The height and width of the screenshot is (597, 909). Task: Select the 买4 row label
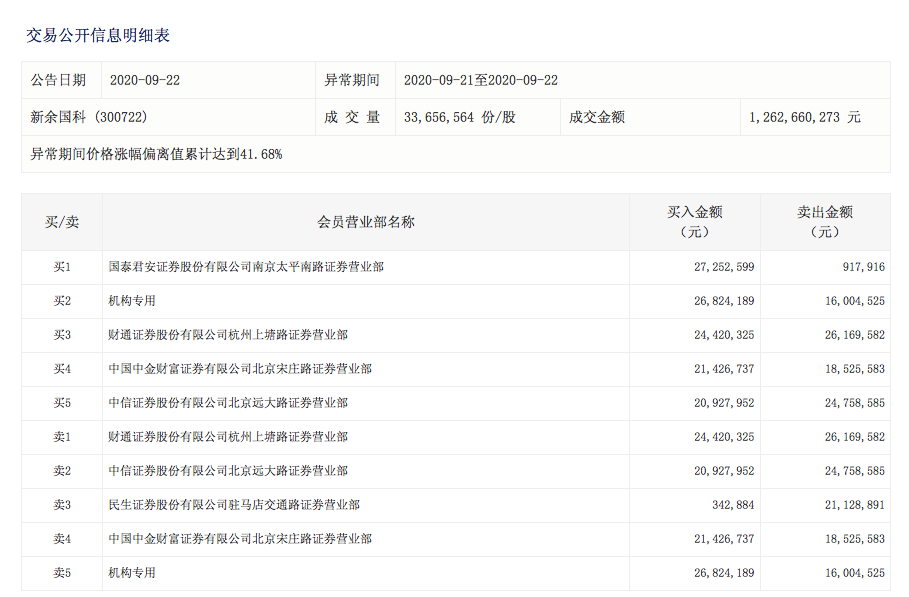(62, 369)
